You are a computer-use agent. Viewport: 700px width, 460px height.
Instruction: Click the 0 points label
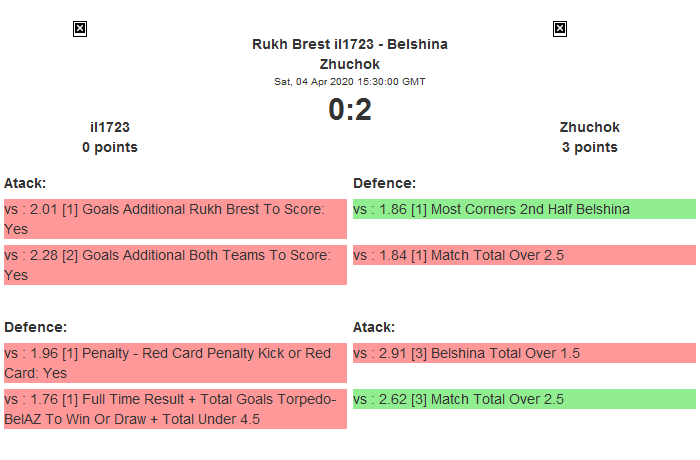click(x=110, y=147)
